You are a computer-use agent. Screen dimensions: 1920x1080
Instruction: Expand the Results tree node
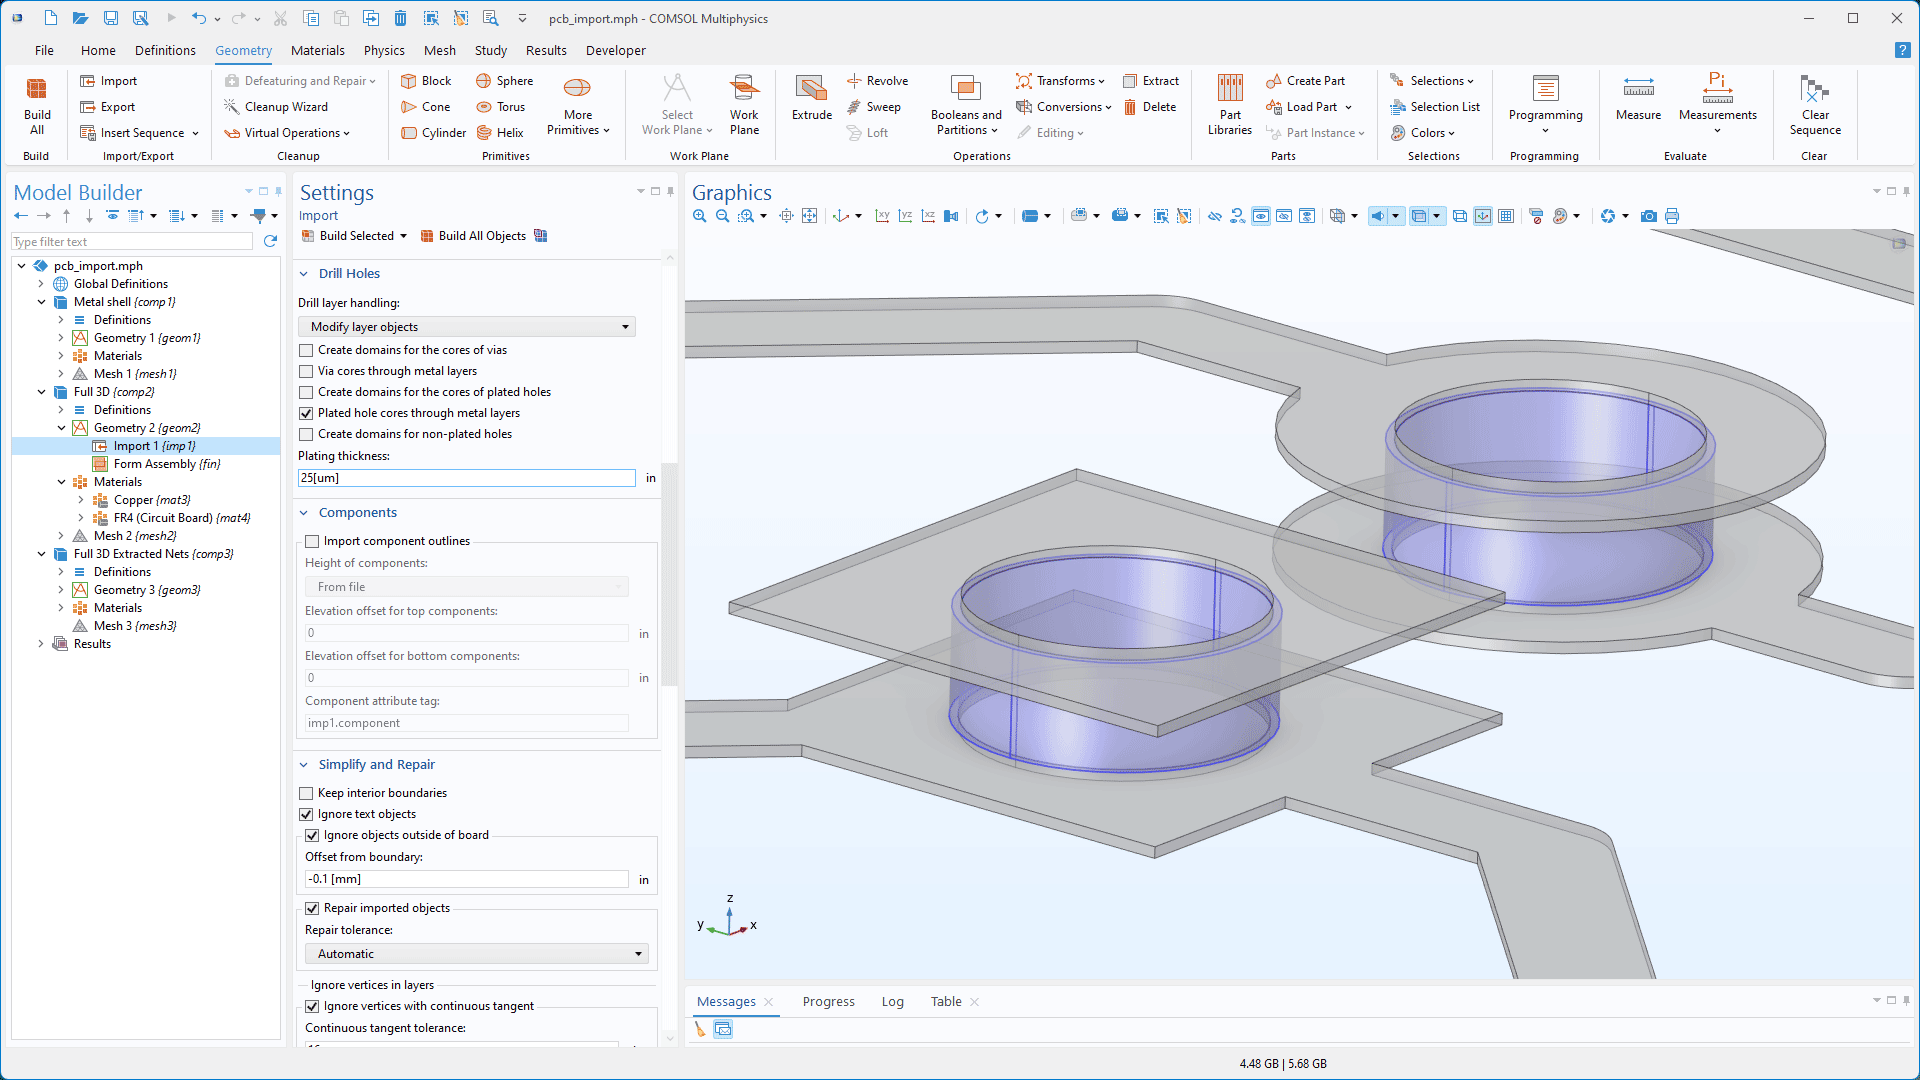41,644
